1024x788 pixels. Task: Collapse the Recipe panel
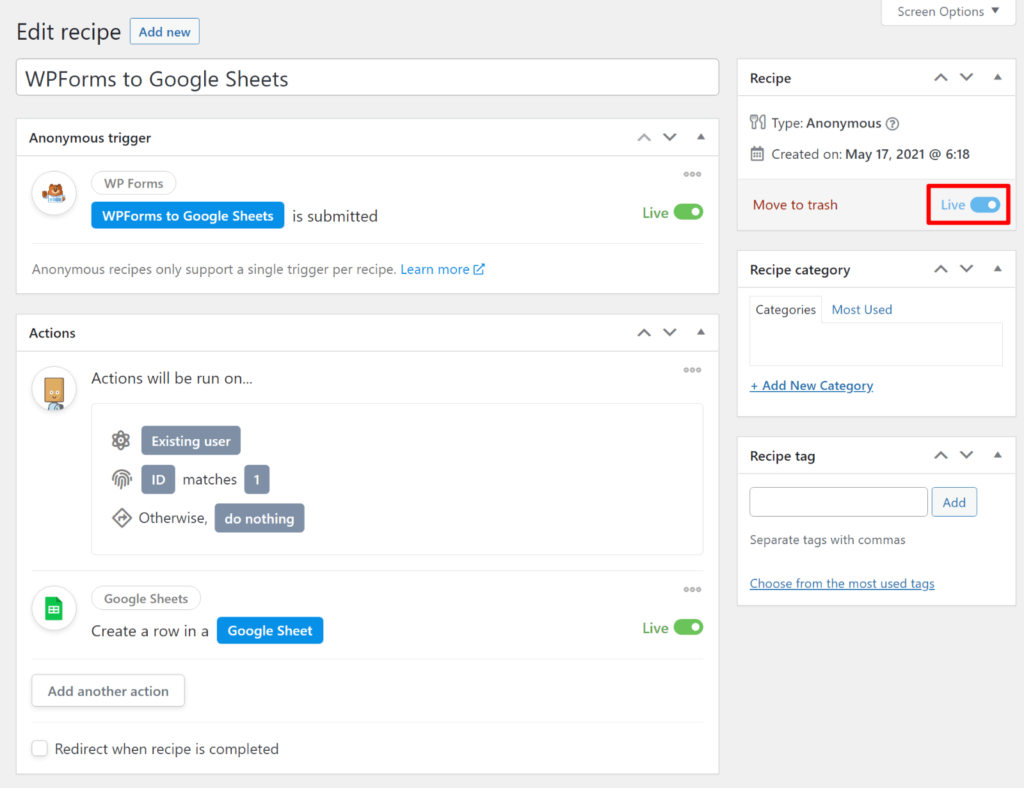click(x=997, y=77)
